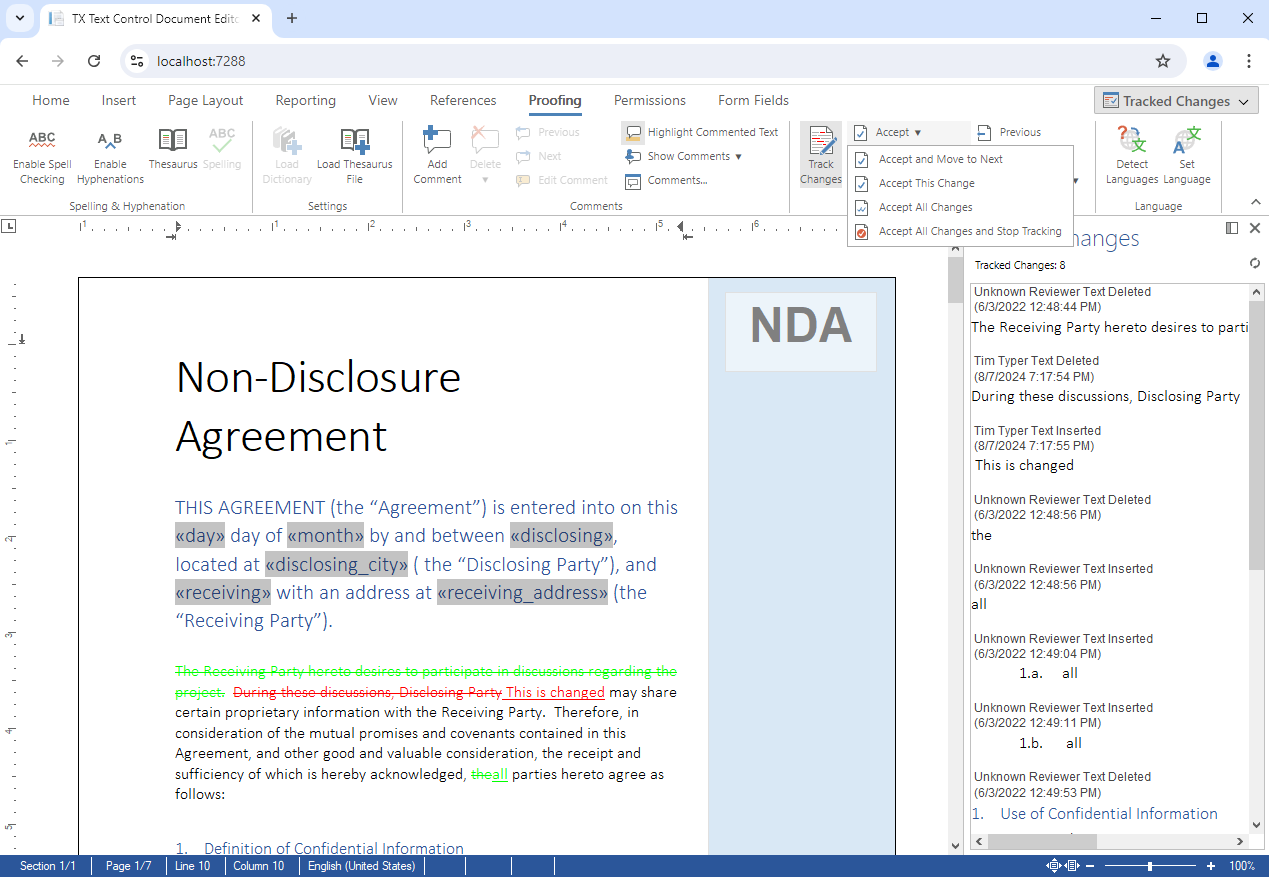
Task: Open the View ribbon tab
Action: click(x=383, y=100)
